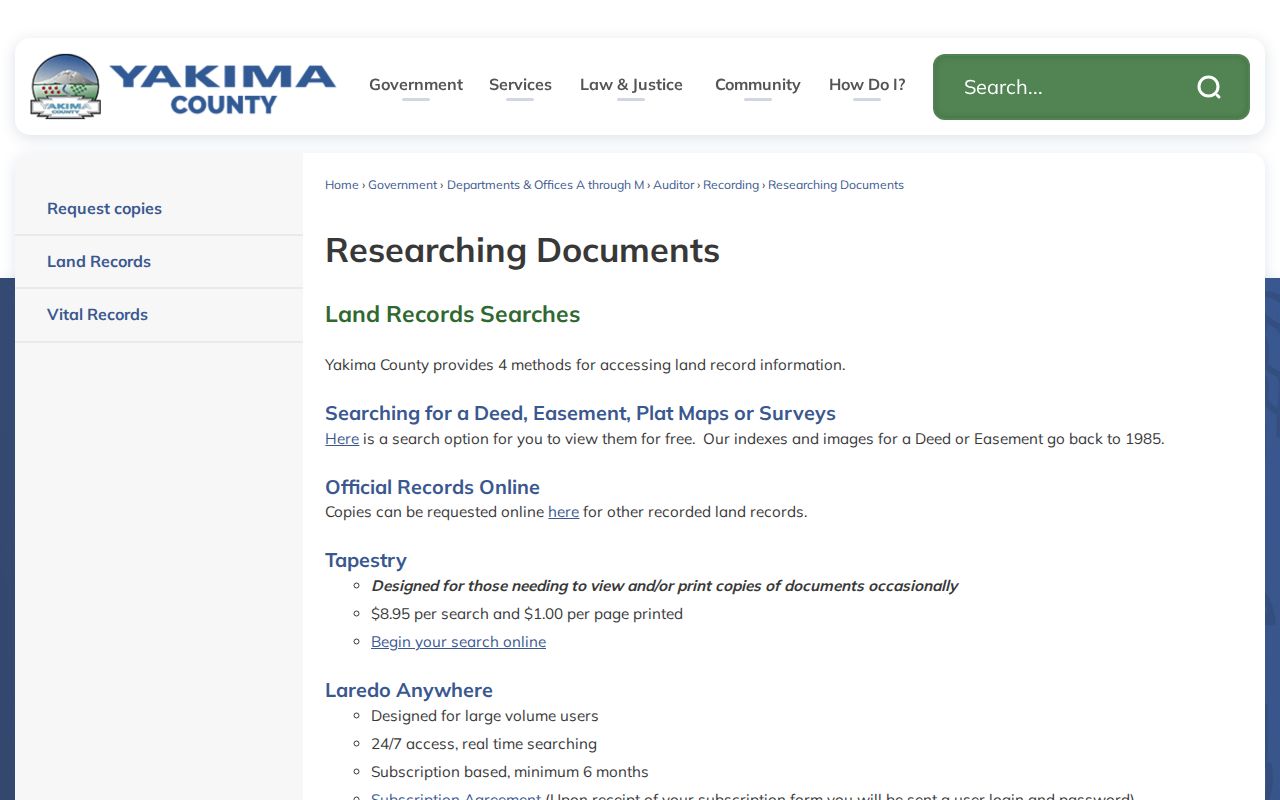Screen dimensions: 1280x800
Task: Open Vital Records in sidebar
Action: click(159, 315)
